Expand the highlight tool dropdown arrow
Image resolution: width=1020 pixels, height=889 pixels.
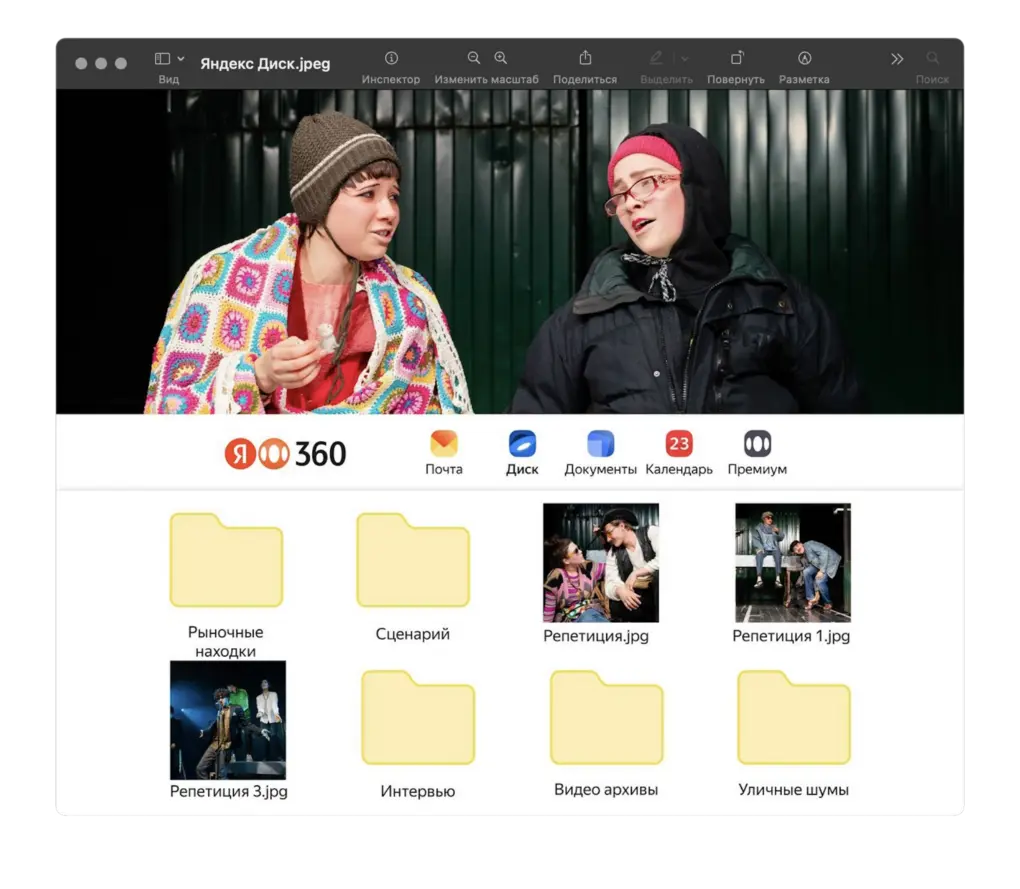pyautogui.click(x=684, y=59)
